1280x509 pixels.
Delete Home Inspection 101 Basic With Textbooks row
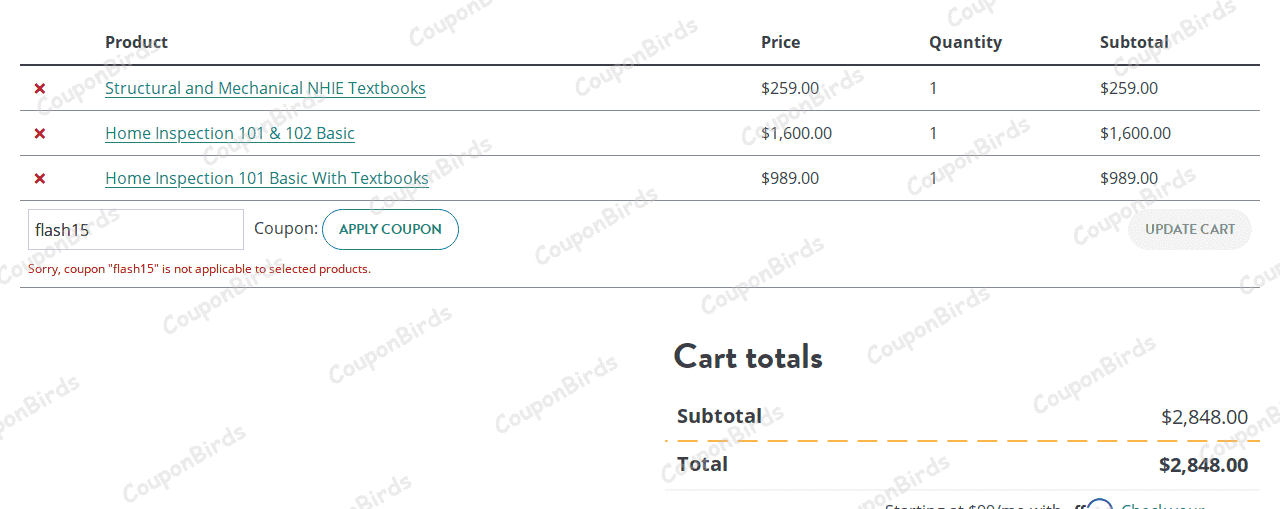click(x=40, y=178)
